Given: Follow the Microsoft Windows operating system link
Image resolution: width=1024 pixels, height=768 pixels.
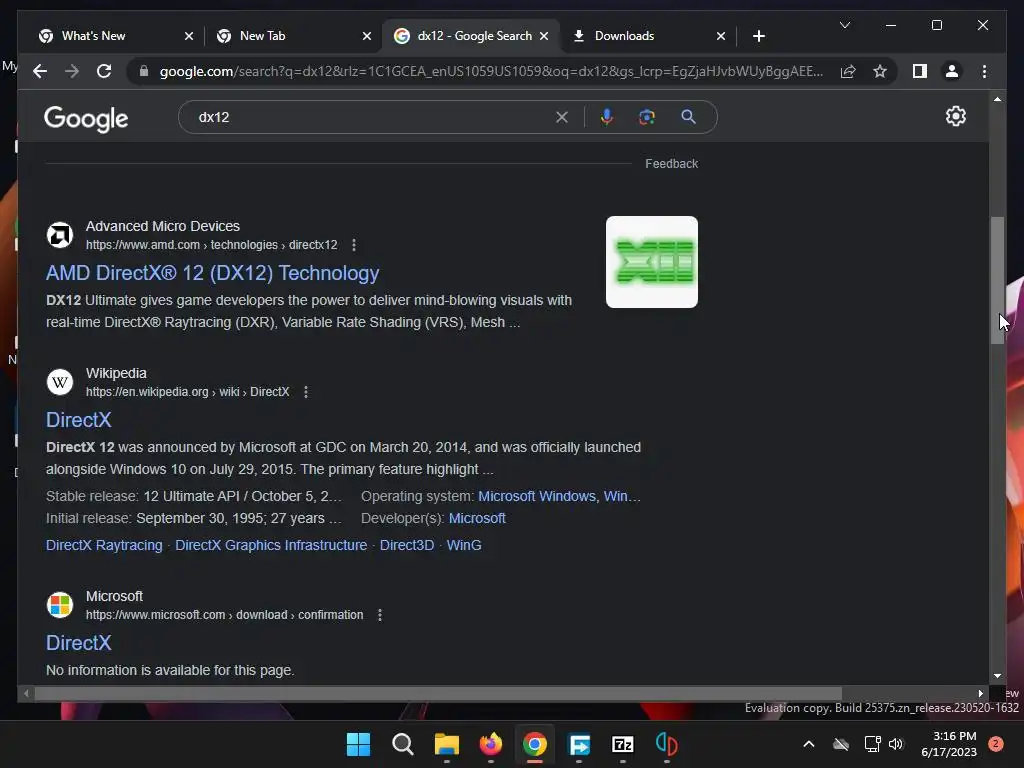Looking at the screenshot, I should point(537,496).
